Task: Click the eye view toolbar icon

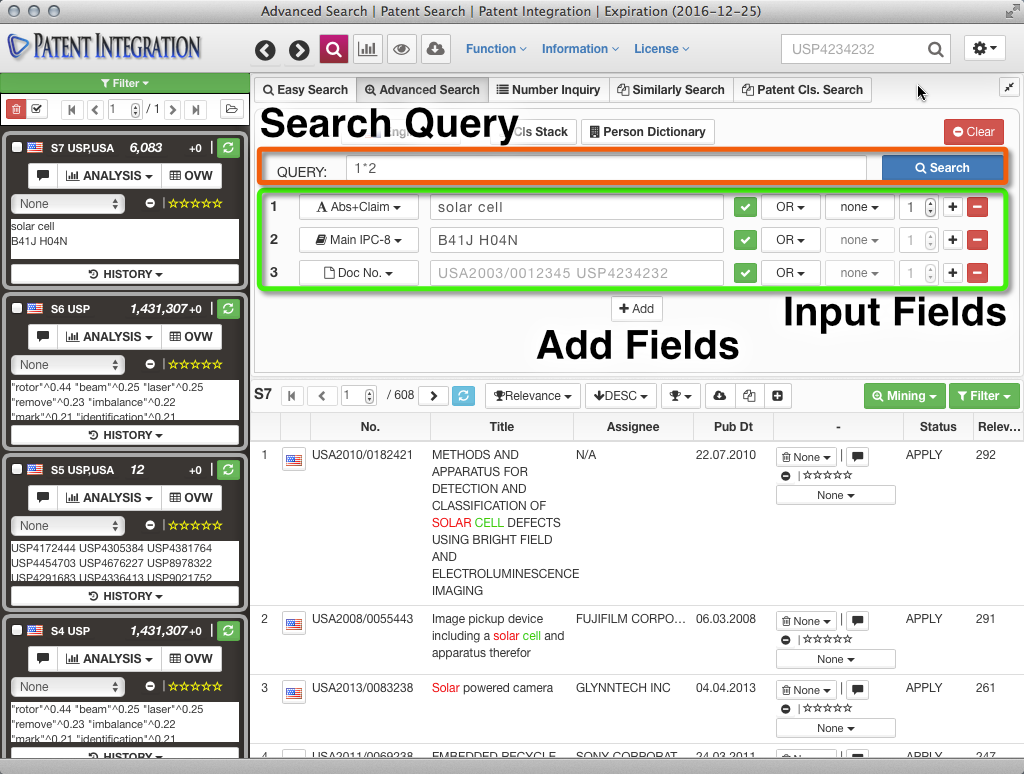Action: [x=402, y=49]
